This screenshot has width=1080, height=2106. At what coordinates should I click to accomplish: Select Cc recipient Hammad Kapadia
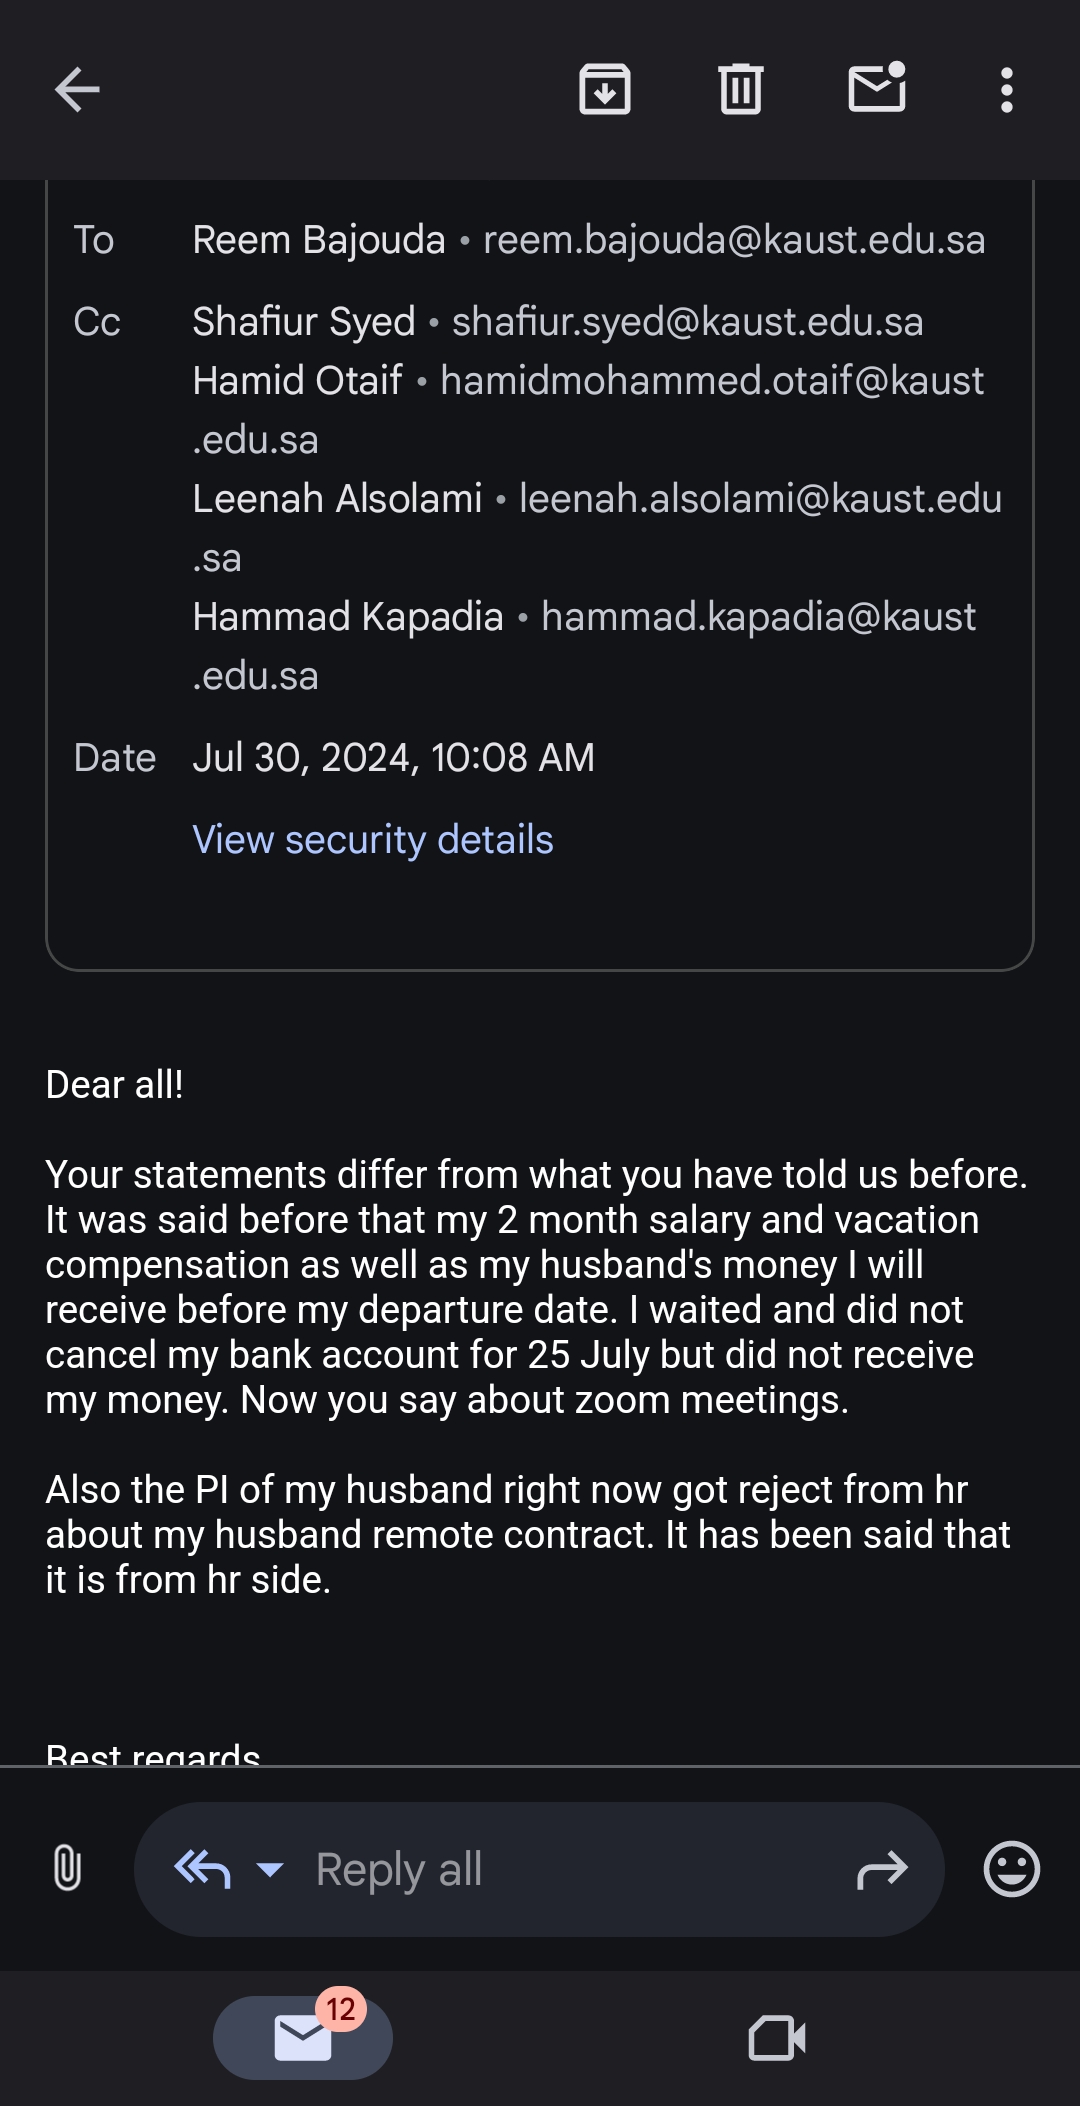point(347,617)
